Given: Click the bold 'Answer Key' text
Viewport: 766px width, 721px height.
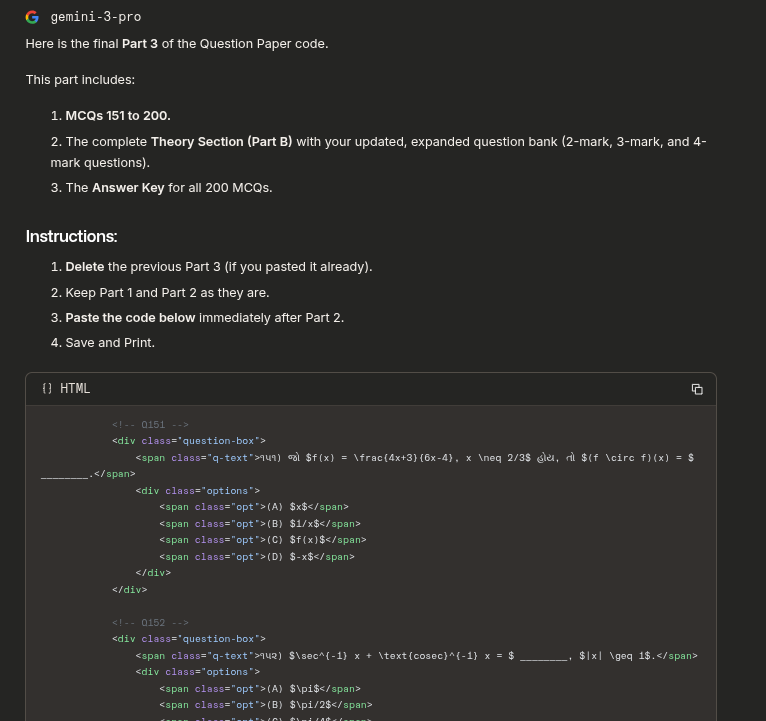Looking at the screenshot, I should pyautogui.click(x=128, y=188).
